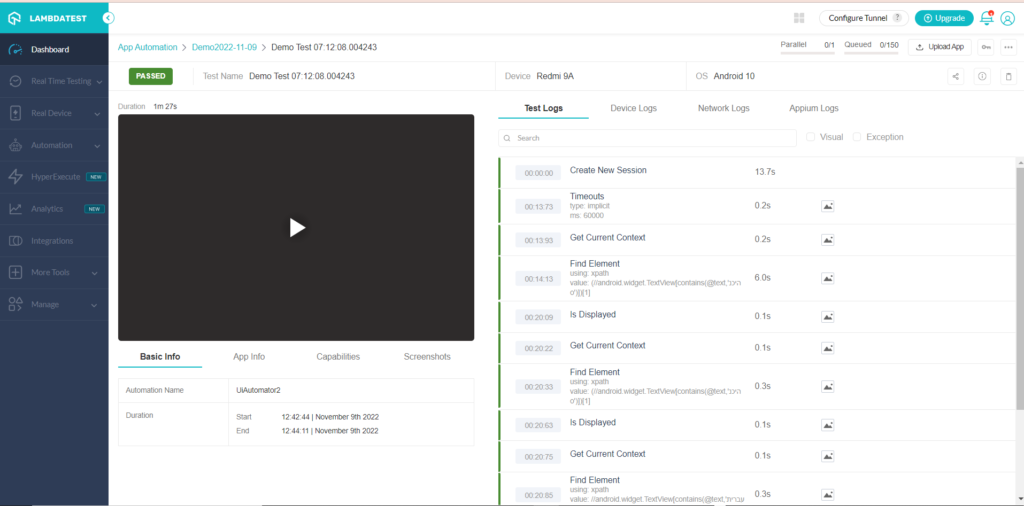This screenshot has width=1024, height=506.
Task: Click the LambdaTest logo
Action: tap(47, 18)
